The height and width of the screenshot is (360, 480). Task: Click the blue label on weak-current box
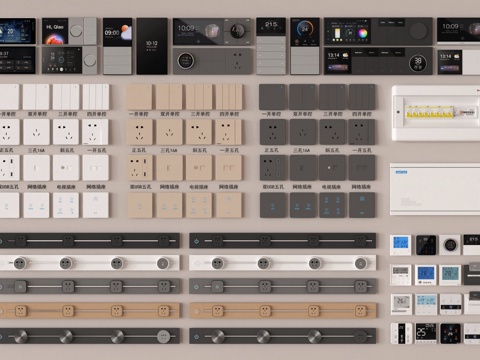[x=401, y=172]
